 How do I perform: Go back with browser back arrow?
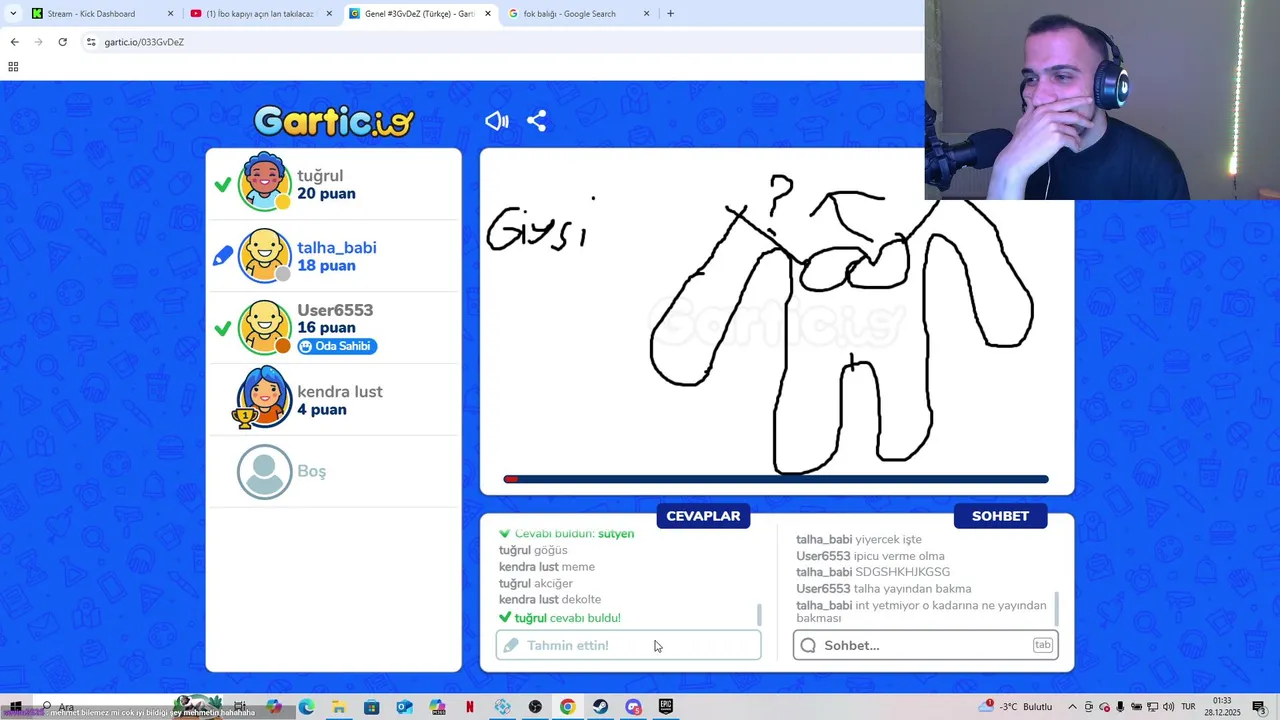pos(14,42)
